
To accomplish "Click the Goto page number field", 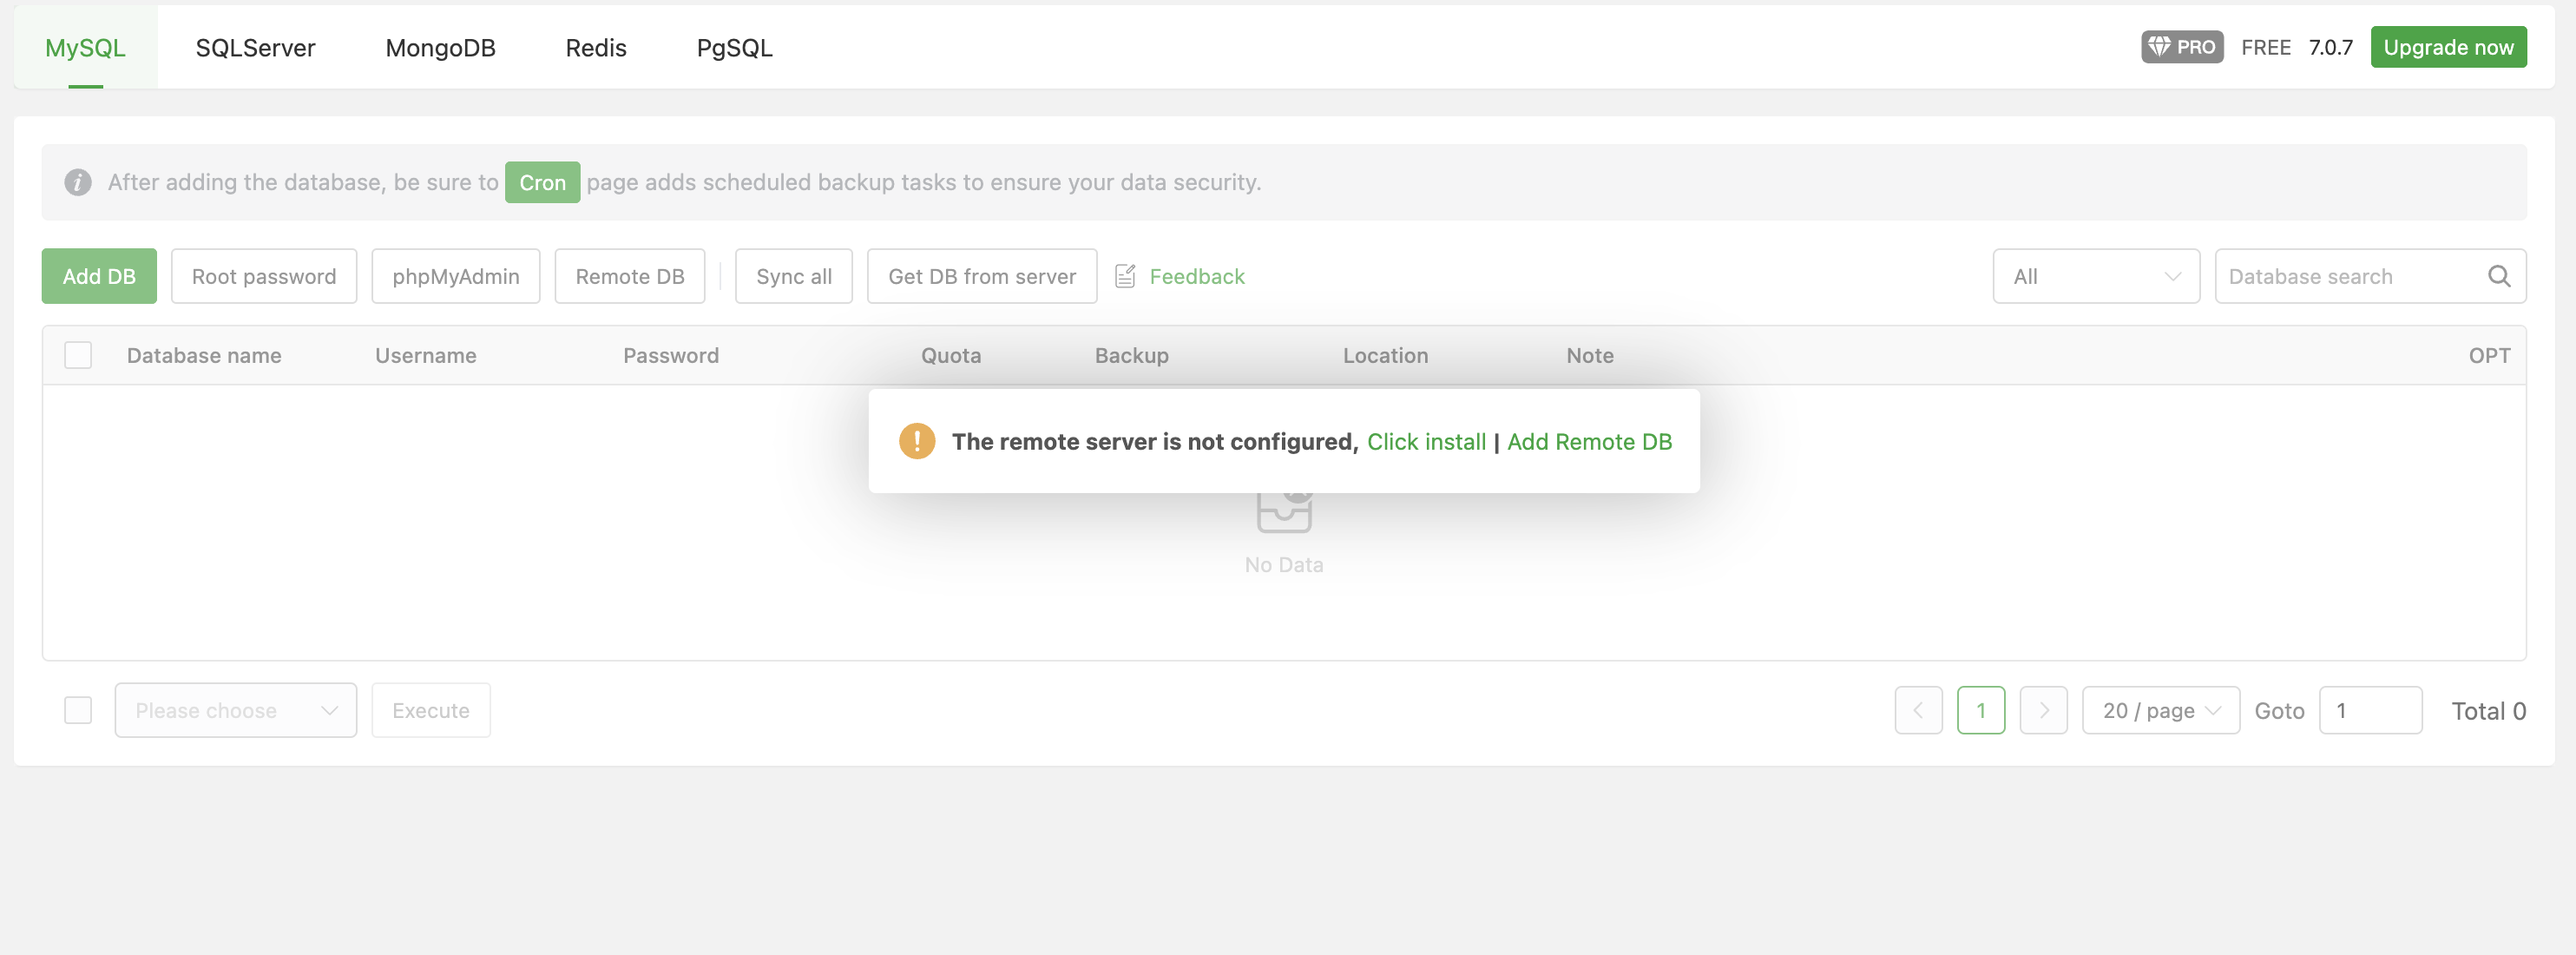I will coord(2370,710).
